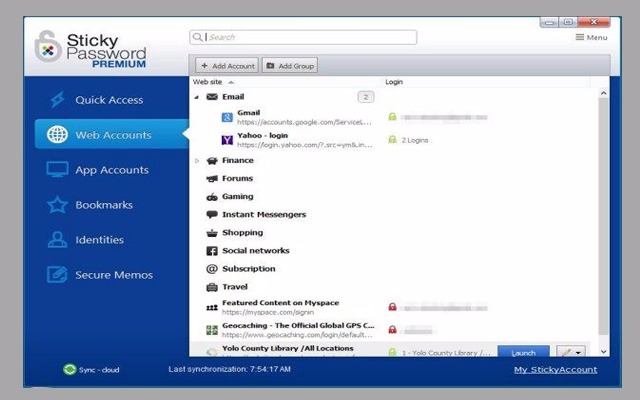Viewport: 640px width, 400px height.
Task: Expand the Finance group
Action: [197, 161]
